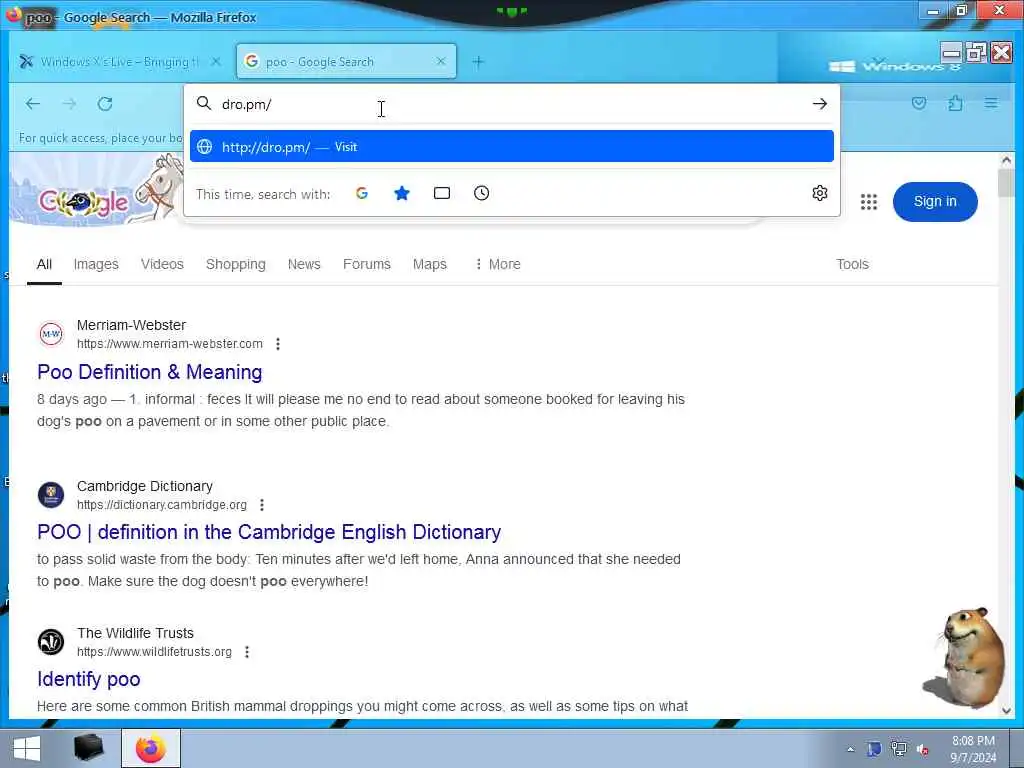Go back with the browser back arrow
Screen dimensions: 1024x768
click(33, 104)
